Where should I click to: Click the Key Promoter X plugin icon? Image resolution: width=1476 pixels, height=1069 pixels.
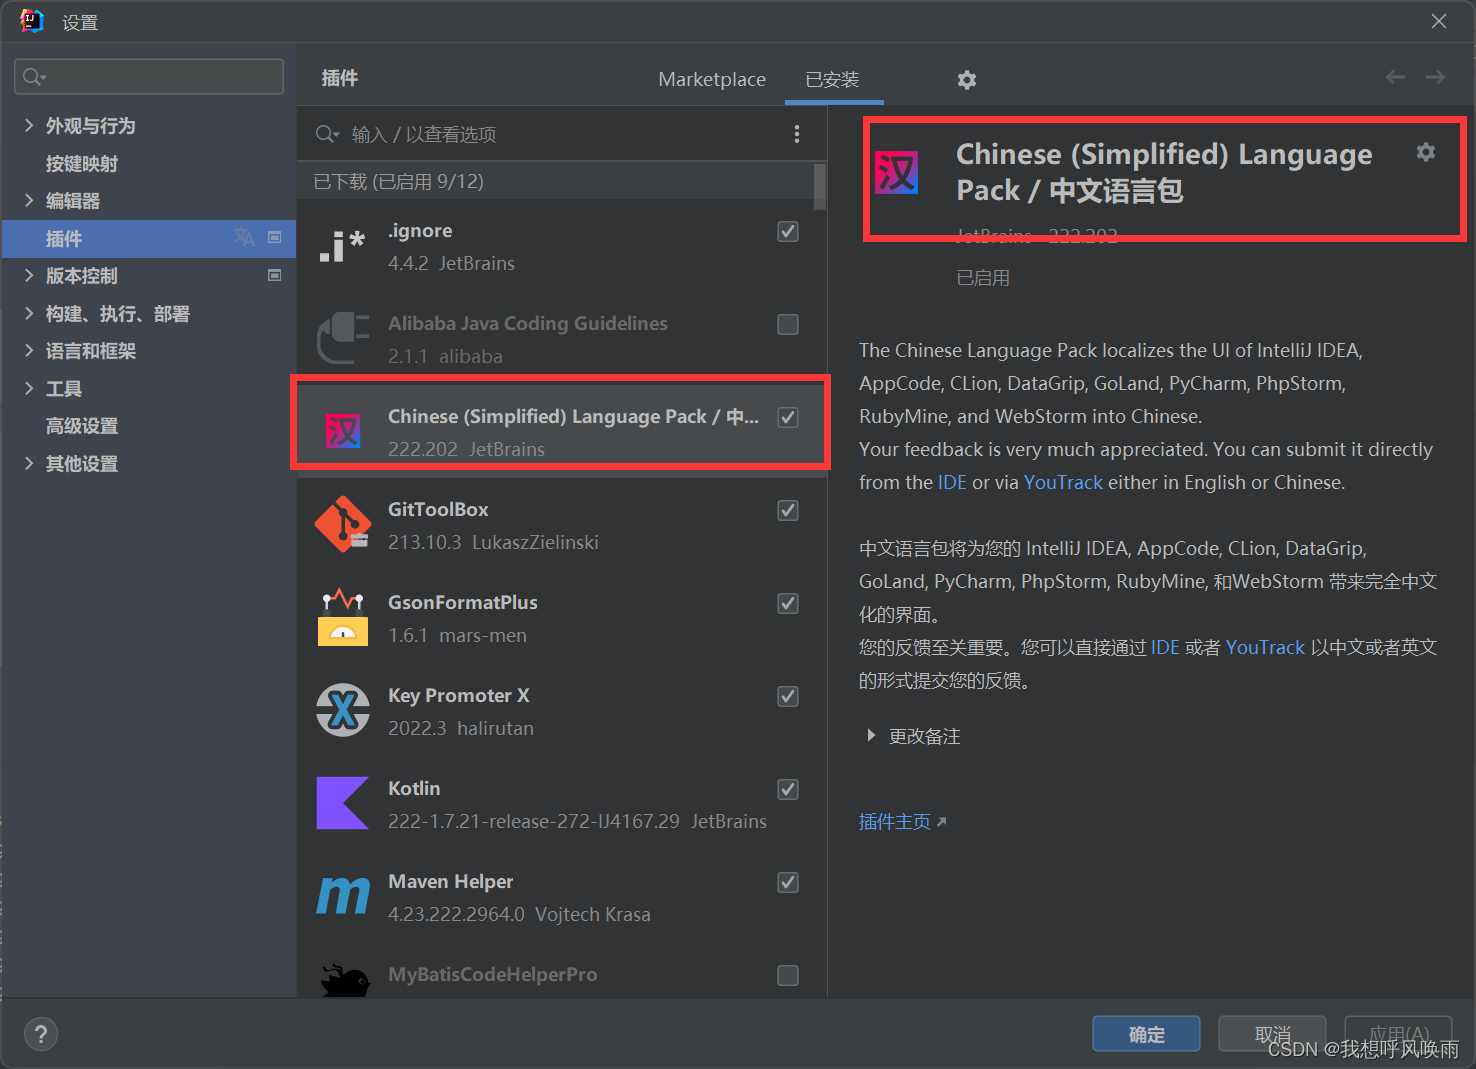[x=343, y=710]
